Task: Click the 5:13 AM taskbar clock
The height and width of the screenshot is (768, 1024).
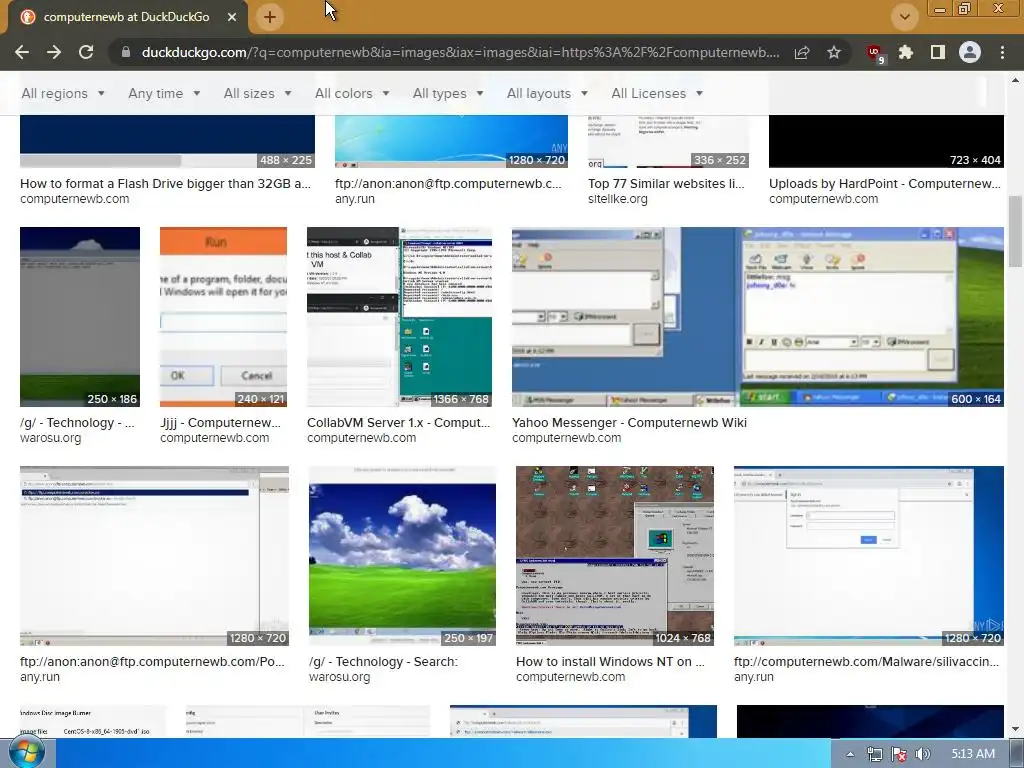Action: coord(972,754)
